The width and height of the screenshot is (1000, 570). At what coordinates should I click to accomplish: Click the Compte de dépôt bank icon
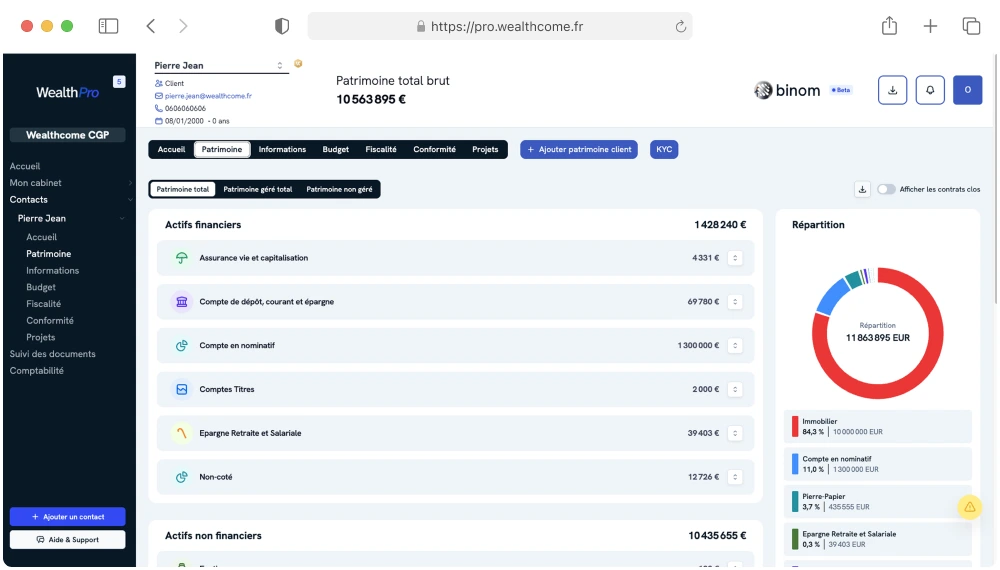point(182,302)
